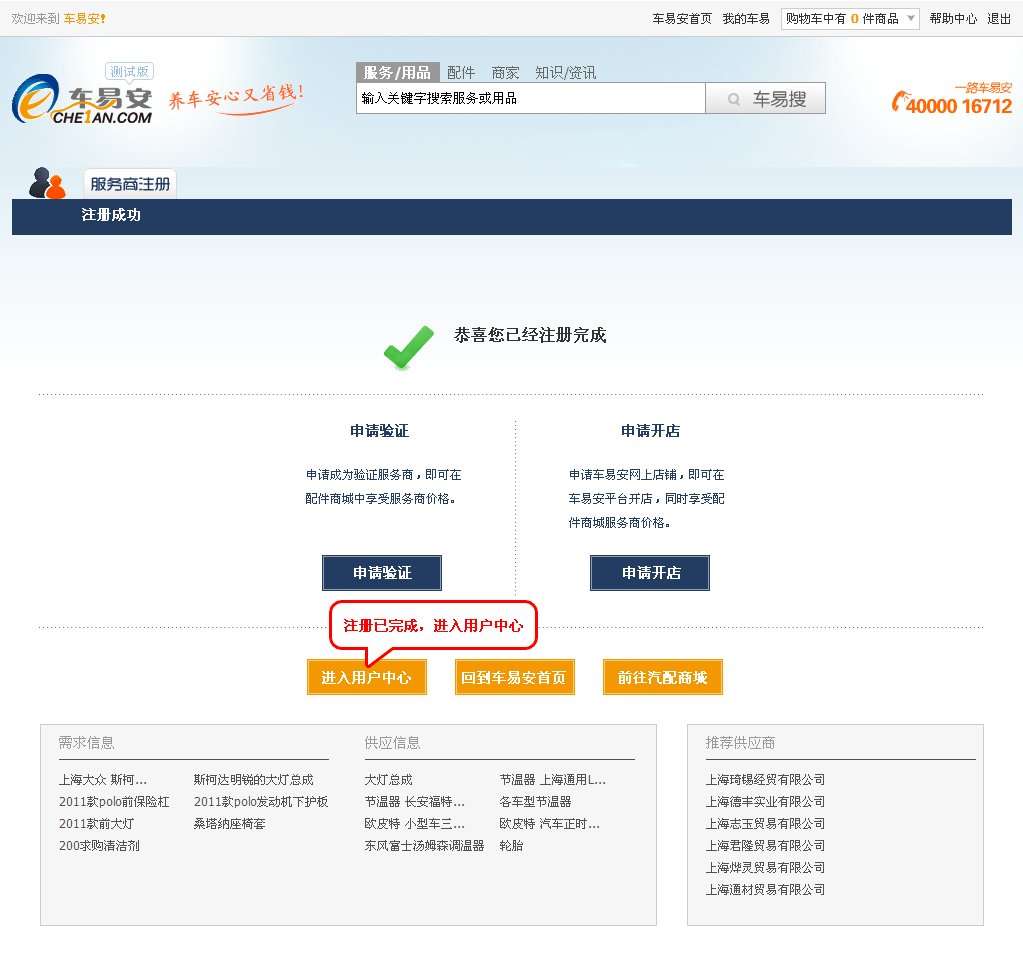Click the 恭喜您已经注册完成 message
The image size is (1023, 978).
pyautogui.click(x=530, y=335)
